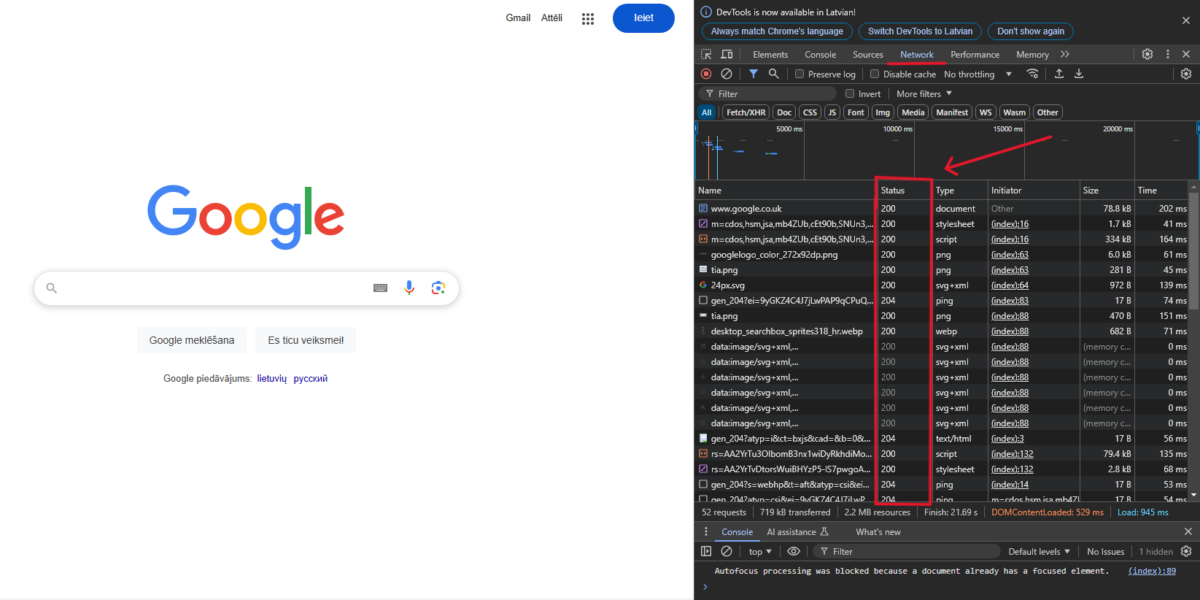This screenshot has height=600, width=1200.
Task: Open the Default levels dropdown
Action: (x=1039, y=551)
